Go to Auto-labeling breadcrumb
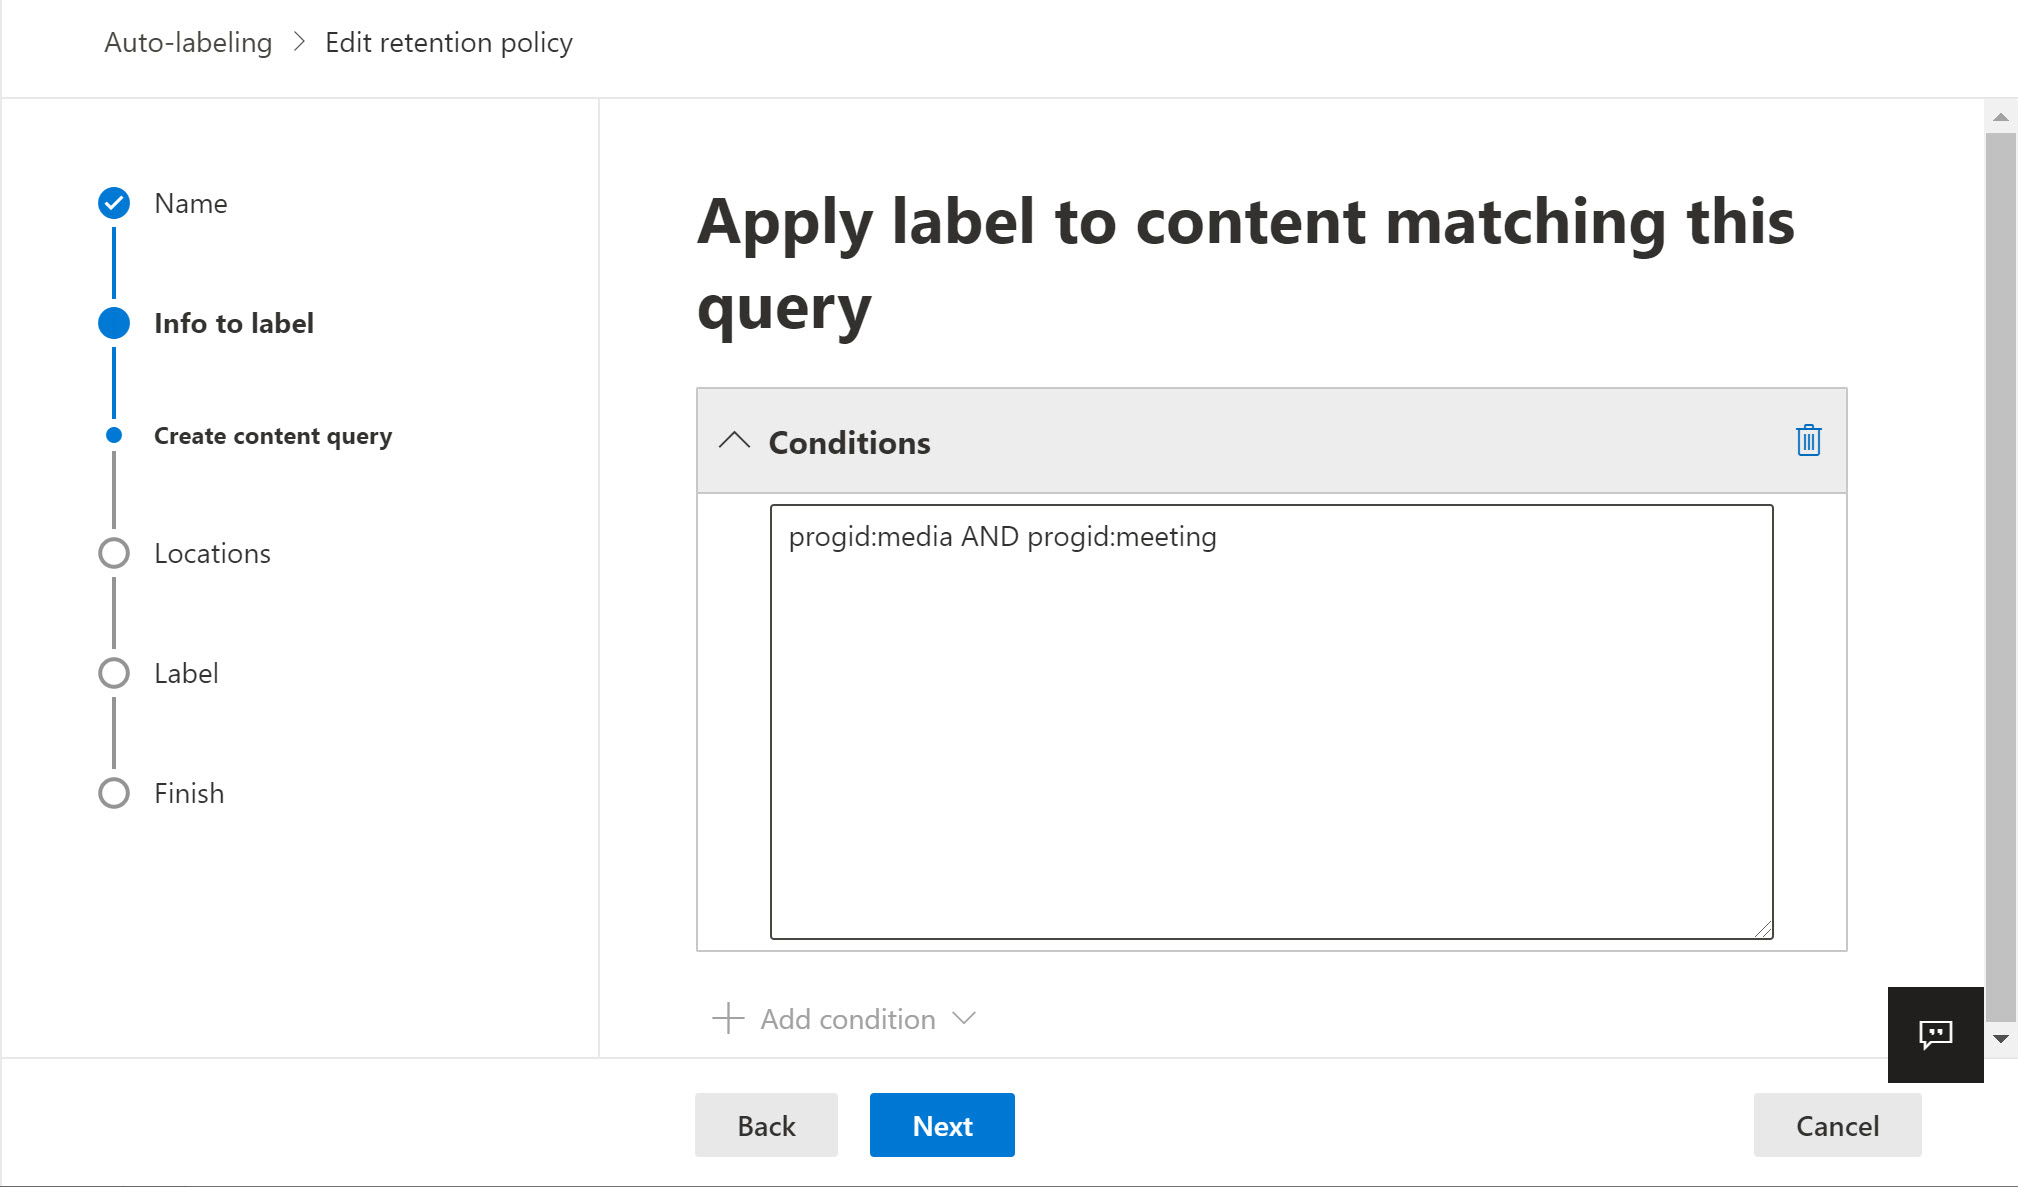 tap(188, 43)
